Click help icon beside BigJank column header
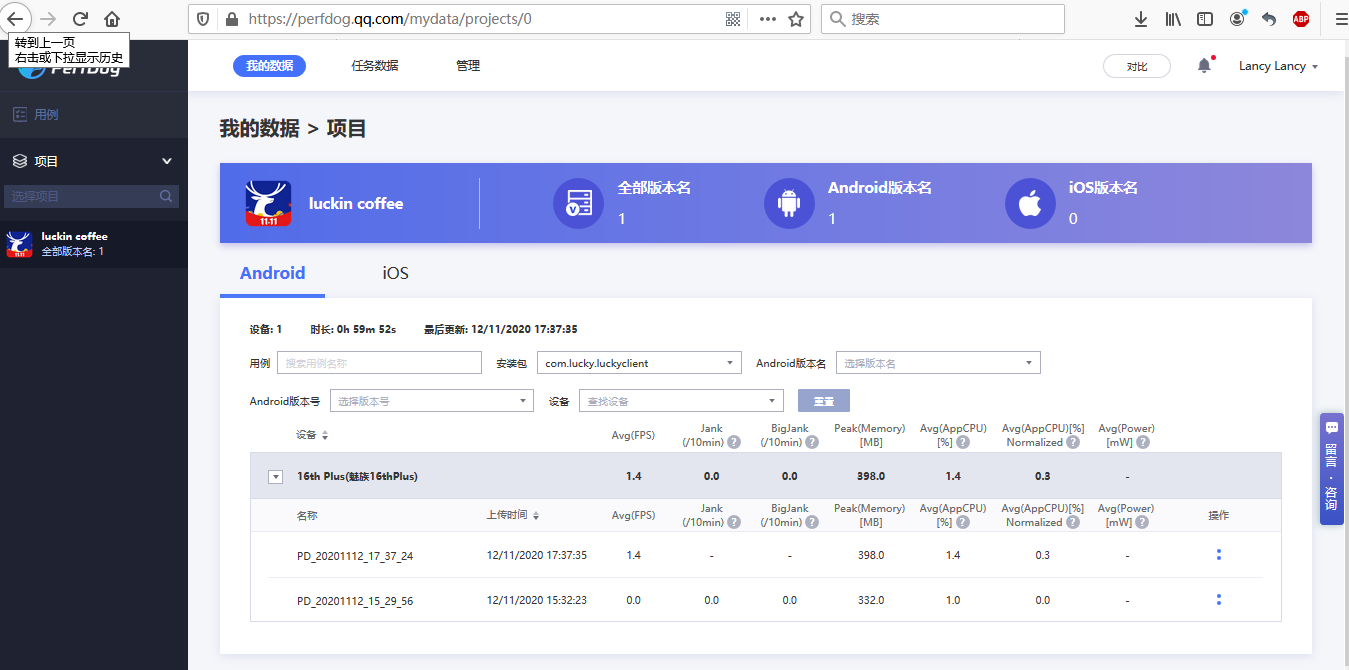The height and width of the screenshot is (670, 1349). (x=812, y=442)
